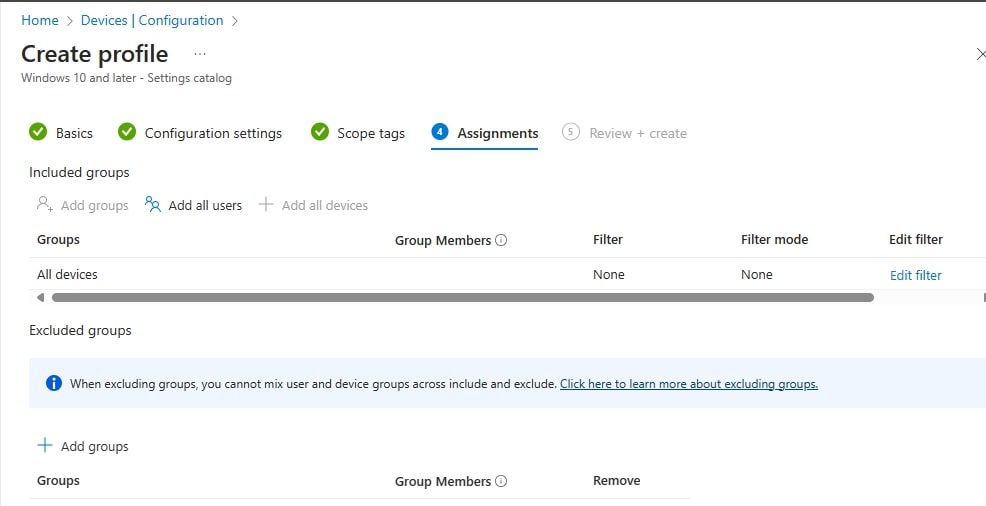Image resolution: width=986 pixels, height=506 pixels.
Task: Open the ellipsis menu next to Create profile
Action: pyautogui.click(x=200, y=53)
